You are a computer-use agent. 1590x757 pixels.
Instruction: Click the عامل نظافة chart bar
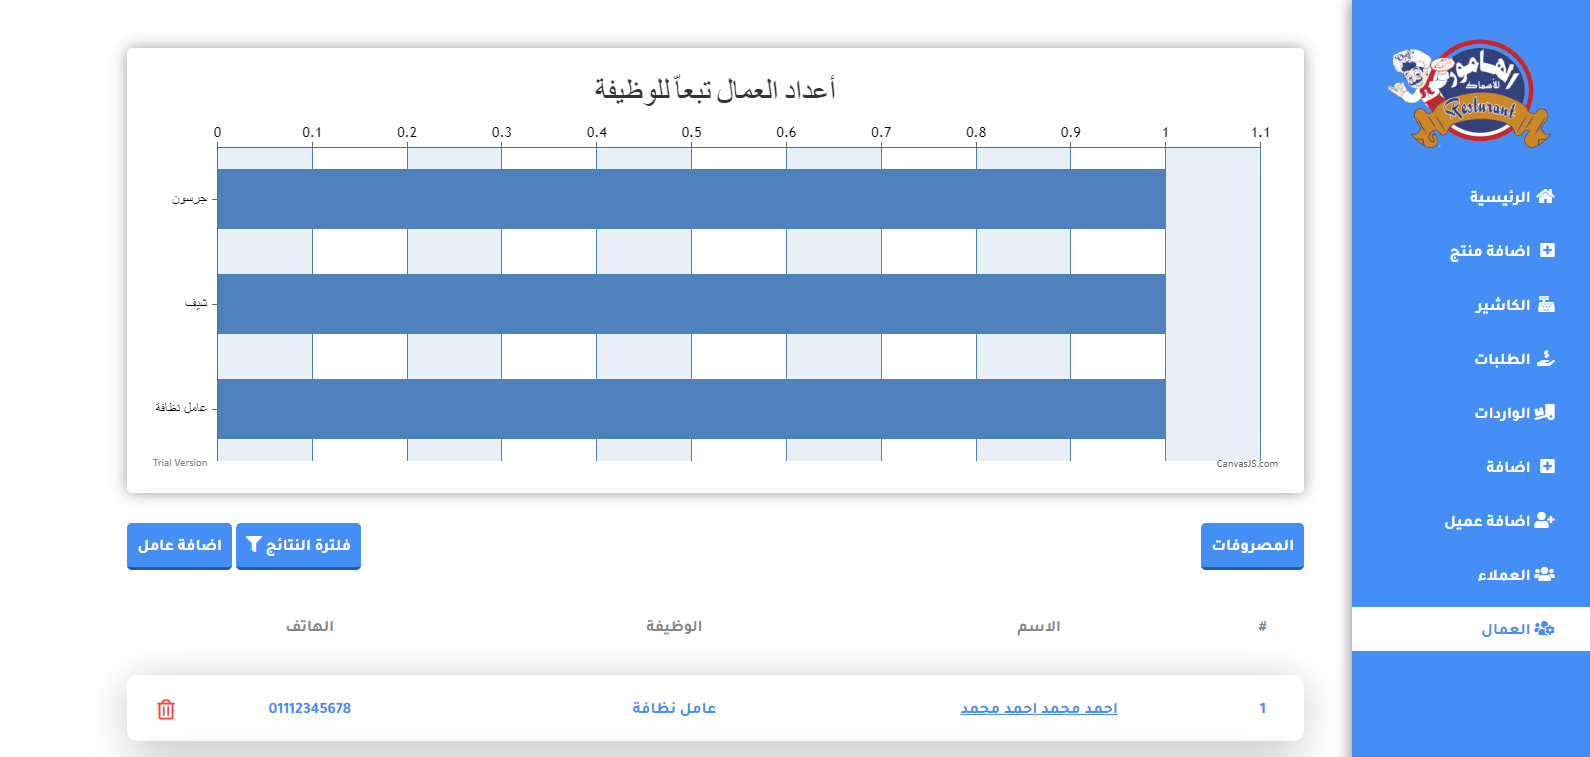[x=690, y=409]
